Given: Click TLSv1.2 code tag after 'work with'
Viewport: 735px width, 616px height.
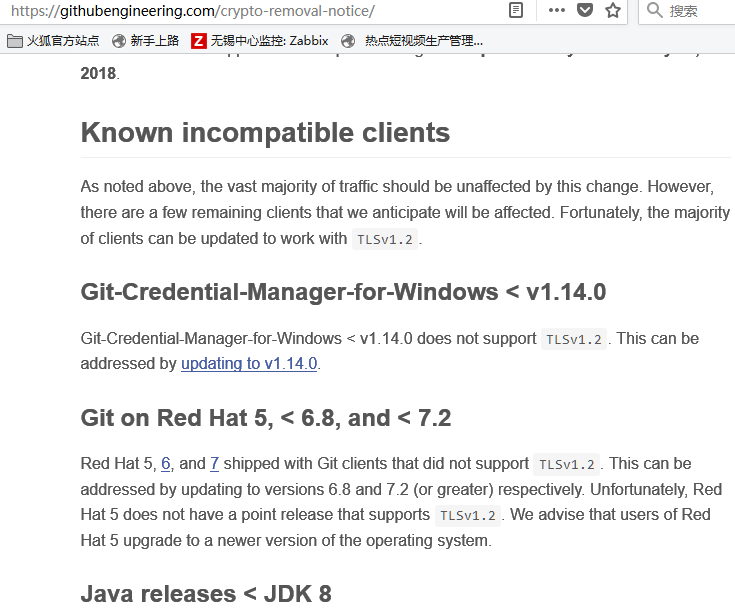Looking at the screenshot, I should pos(385,240).
